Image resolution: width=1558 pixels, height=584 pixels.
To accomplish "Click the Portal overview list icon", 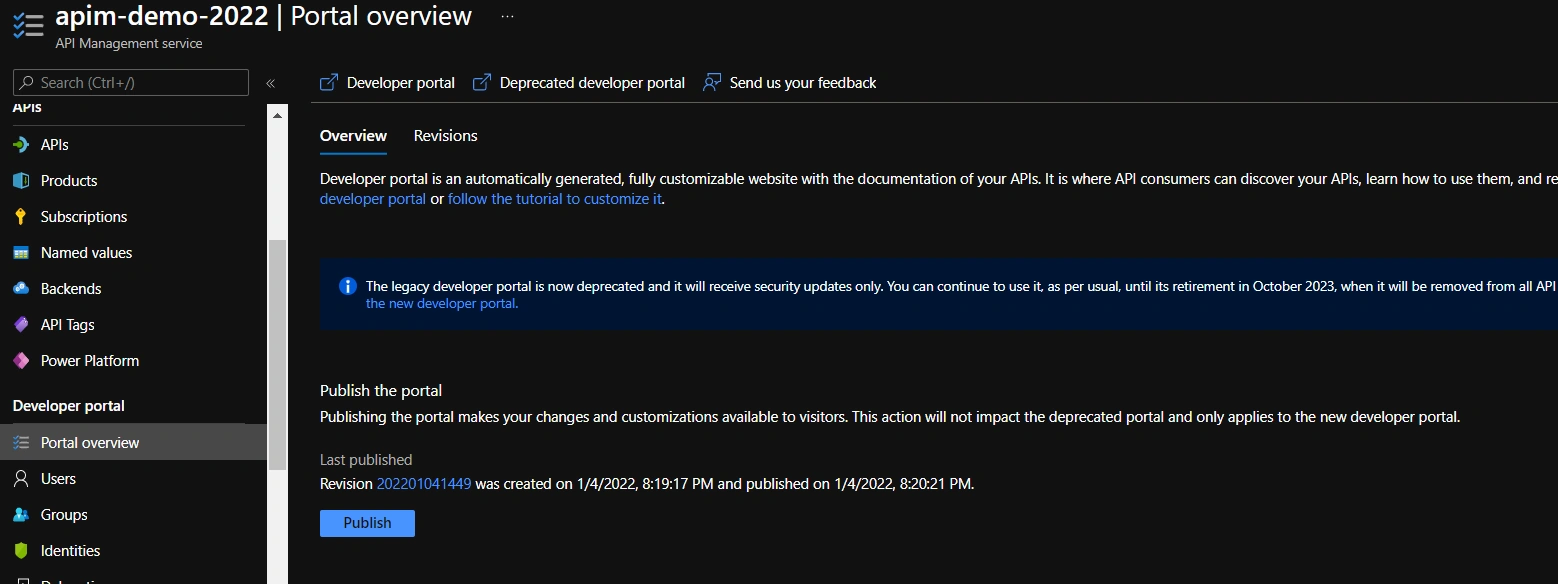I will [21, 443].
